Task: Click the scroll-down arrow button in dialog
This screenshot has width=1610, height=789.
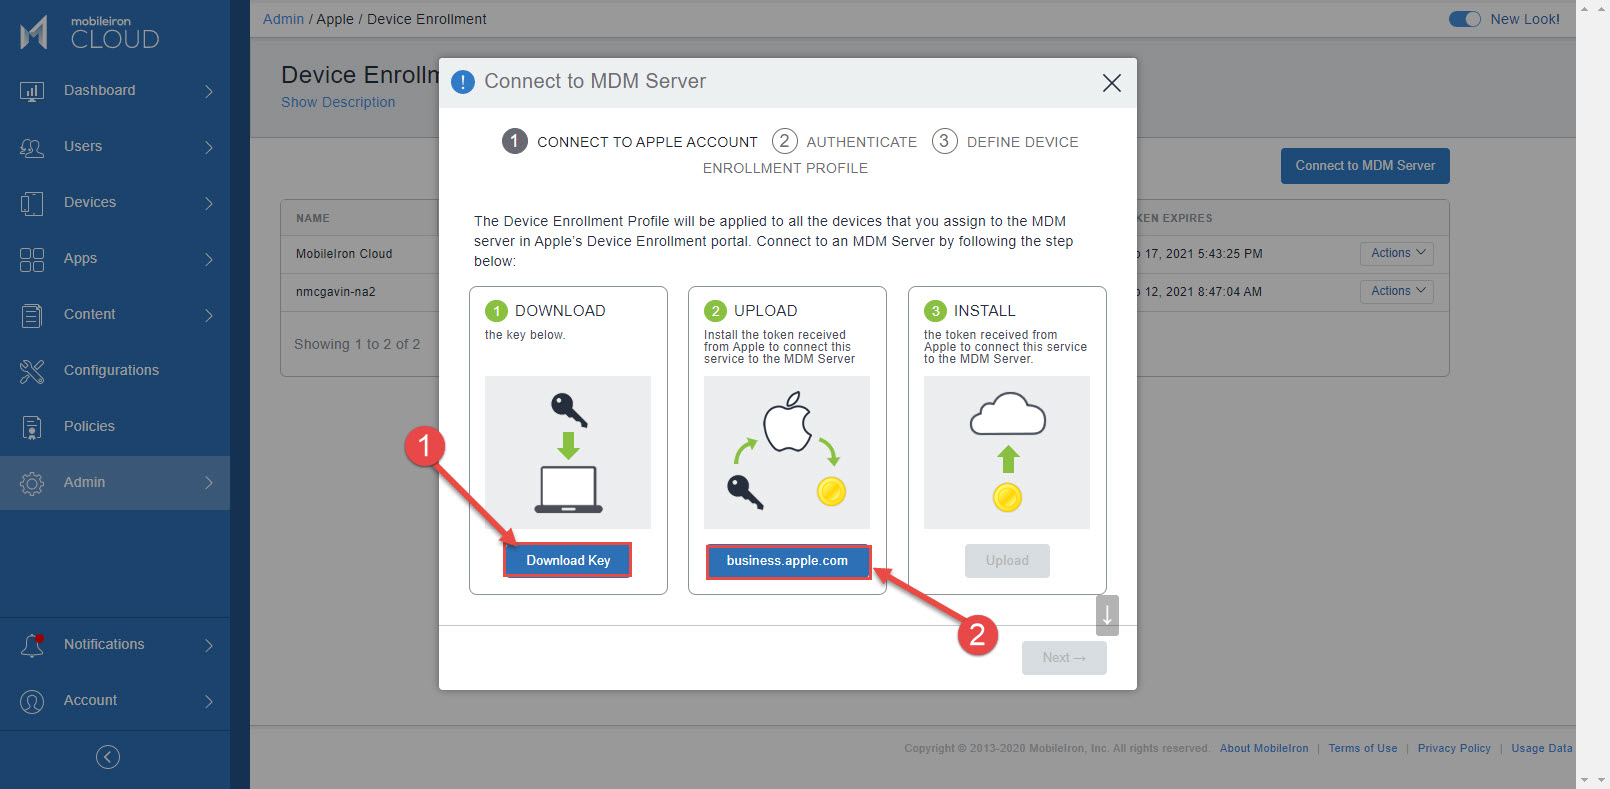Action: [1107, 615]
